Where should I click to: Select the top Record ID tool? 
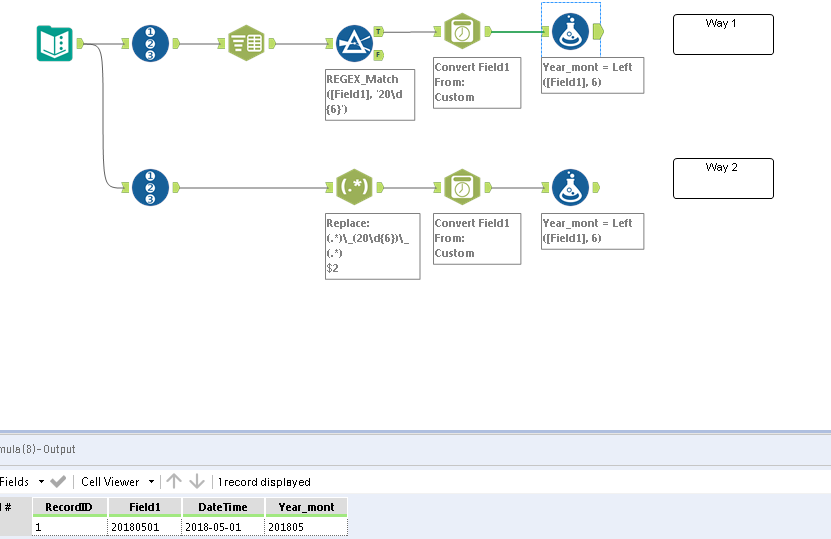click(150, 43)
